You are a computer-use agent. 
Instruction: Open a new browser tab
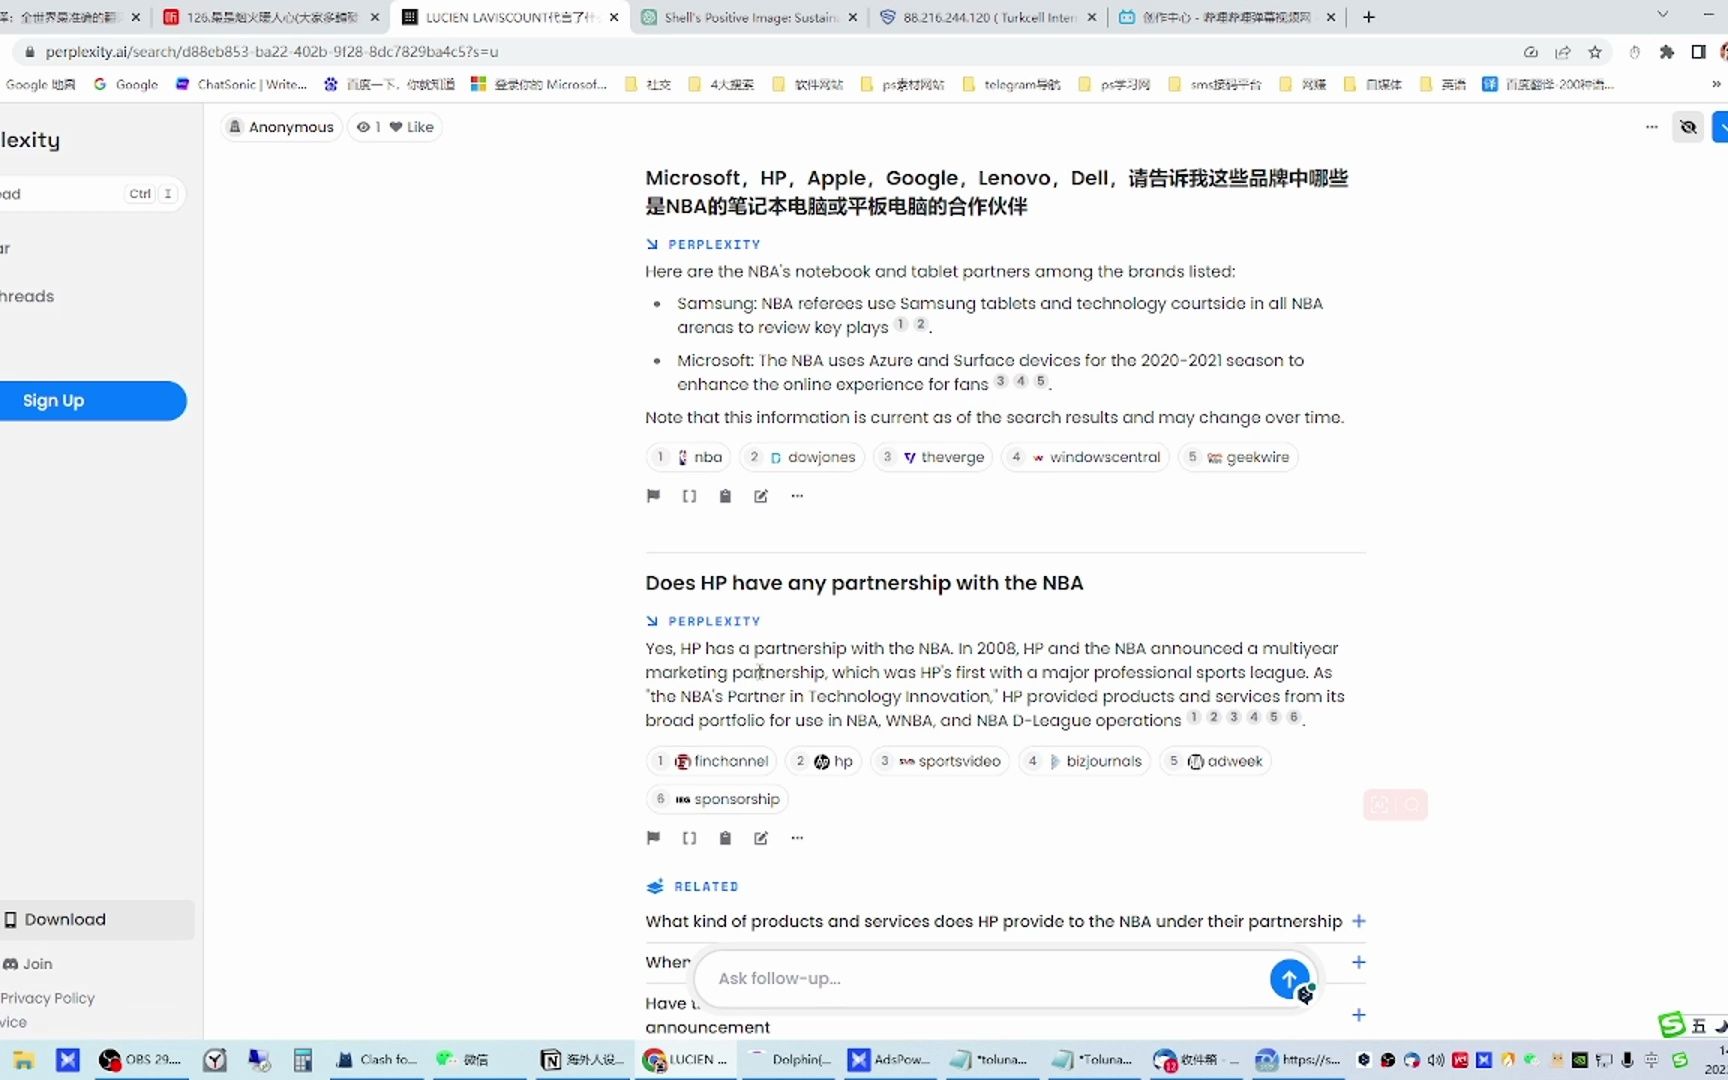pyautogui.click(x=1369, y=17)
